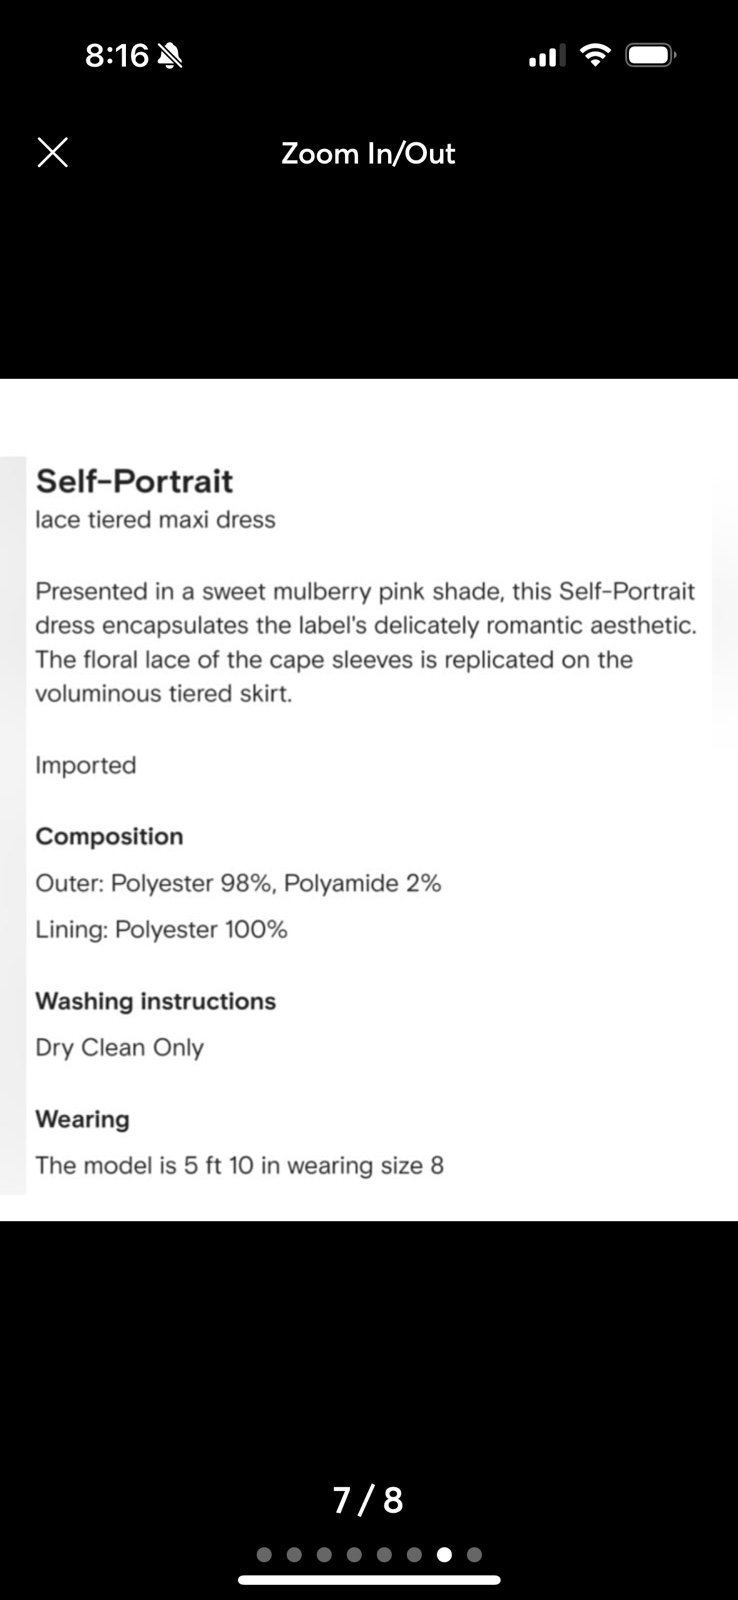Tap the silent mode bell icon

(x=170, y=56)
